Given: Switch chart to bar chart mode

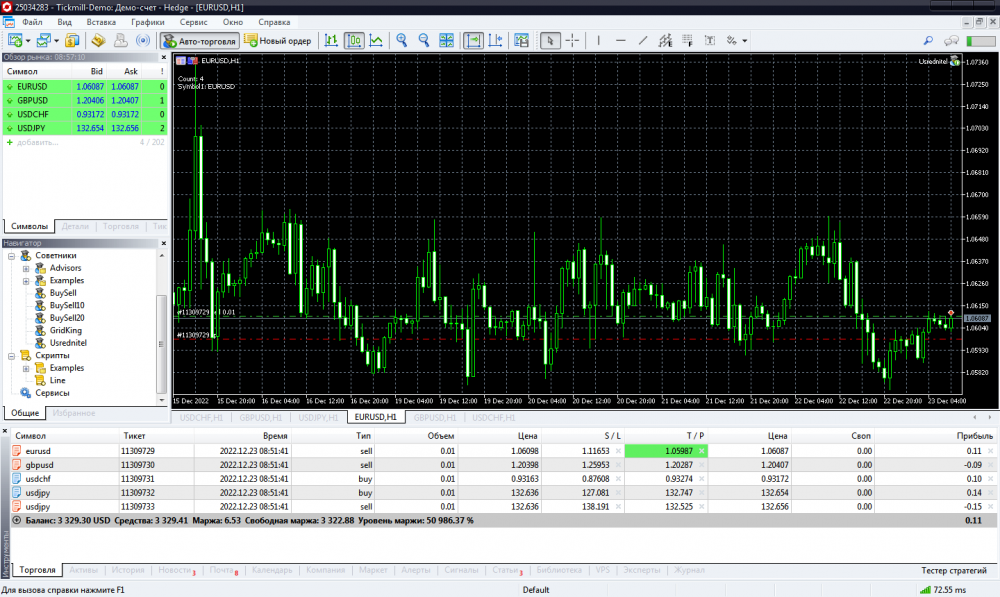Looking at the screenshot, I should pos(331,41).
